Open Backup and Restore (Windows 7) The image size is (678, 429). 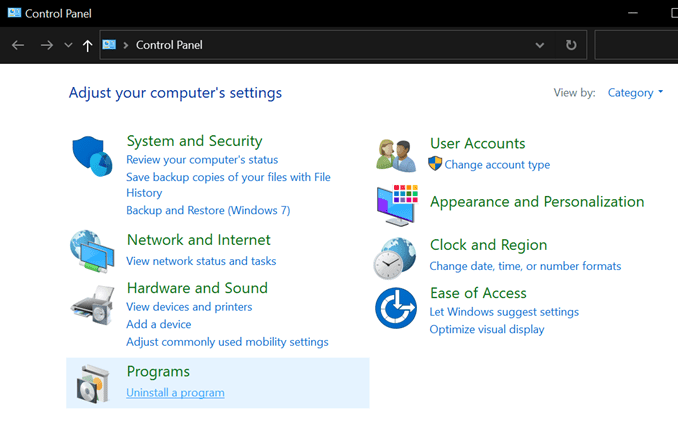208,210
